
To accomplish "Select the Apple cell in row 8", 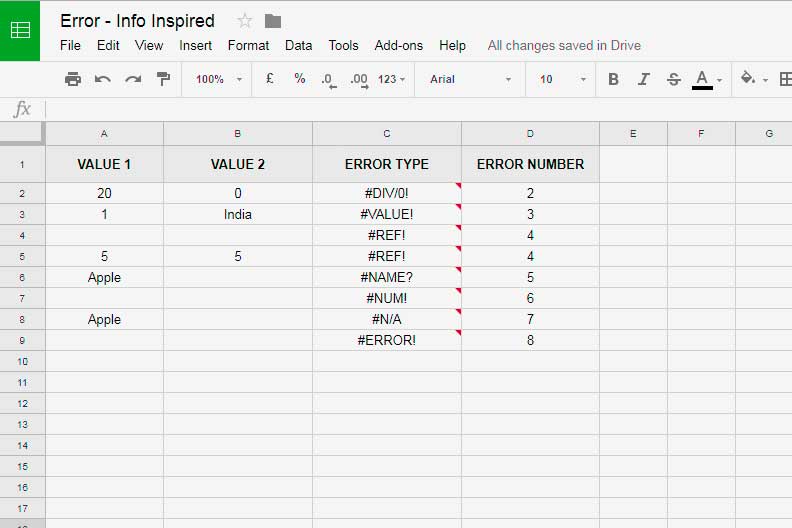I will pos(104,319).
